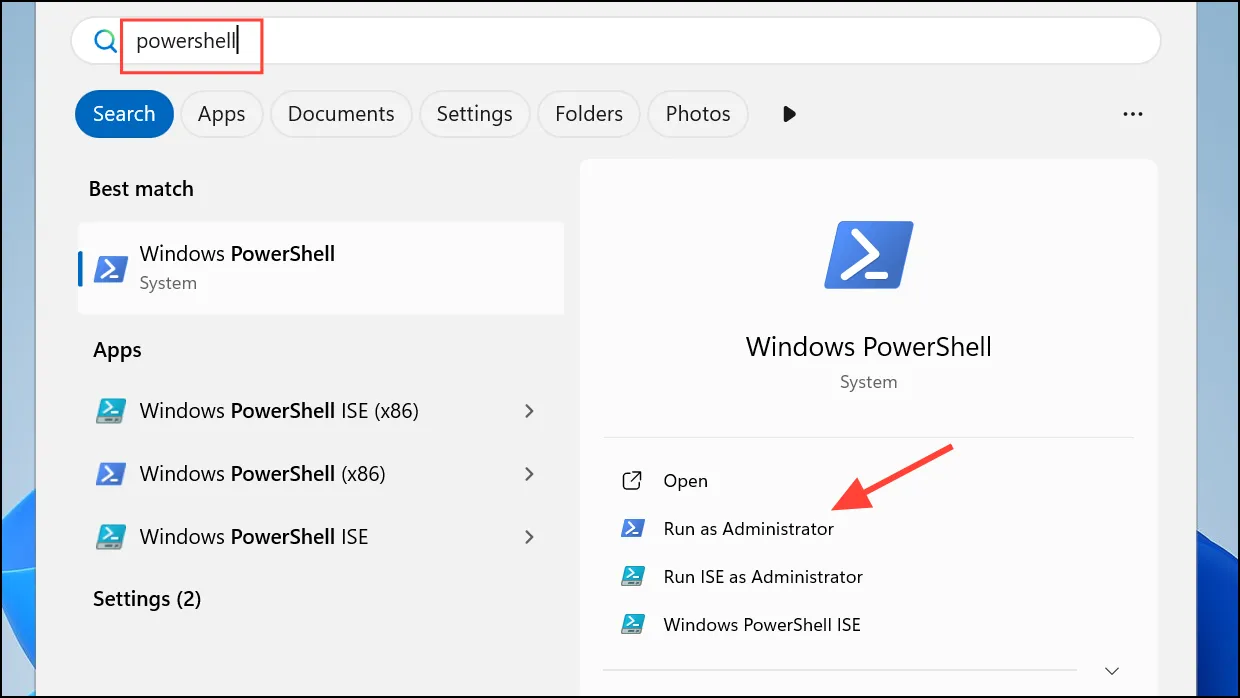1240x698 pixels.
Task: Click the large Windows PowerShell logo
Action: click(868, 255)
